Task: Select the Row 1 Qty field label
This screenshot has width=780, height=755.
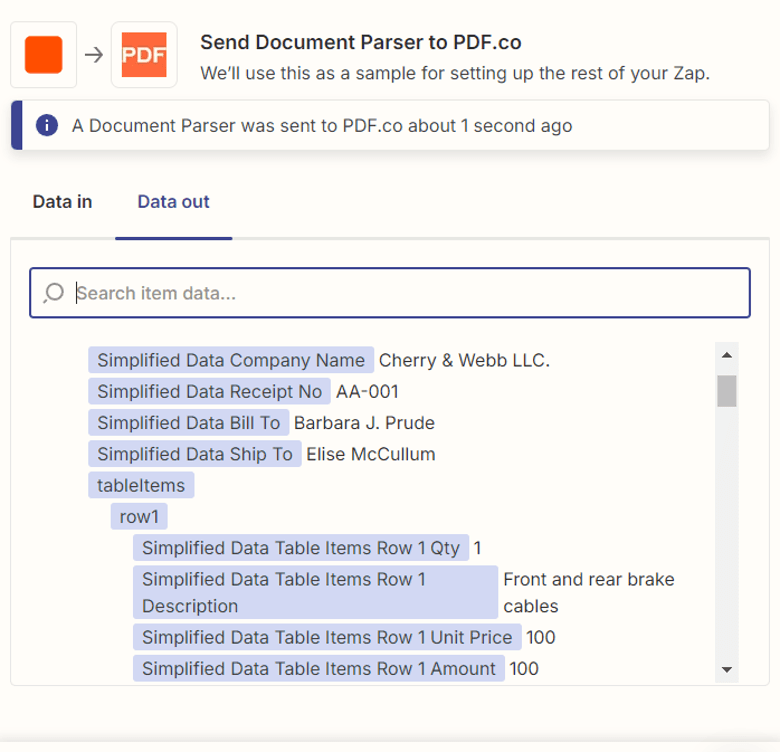Action: coord(301,548)
